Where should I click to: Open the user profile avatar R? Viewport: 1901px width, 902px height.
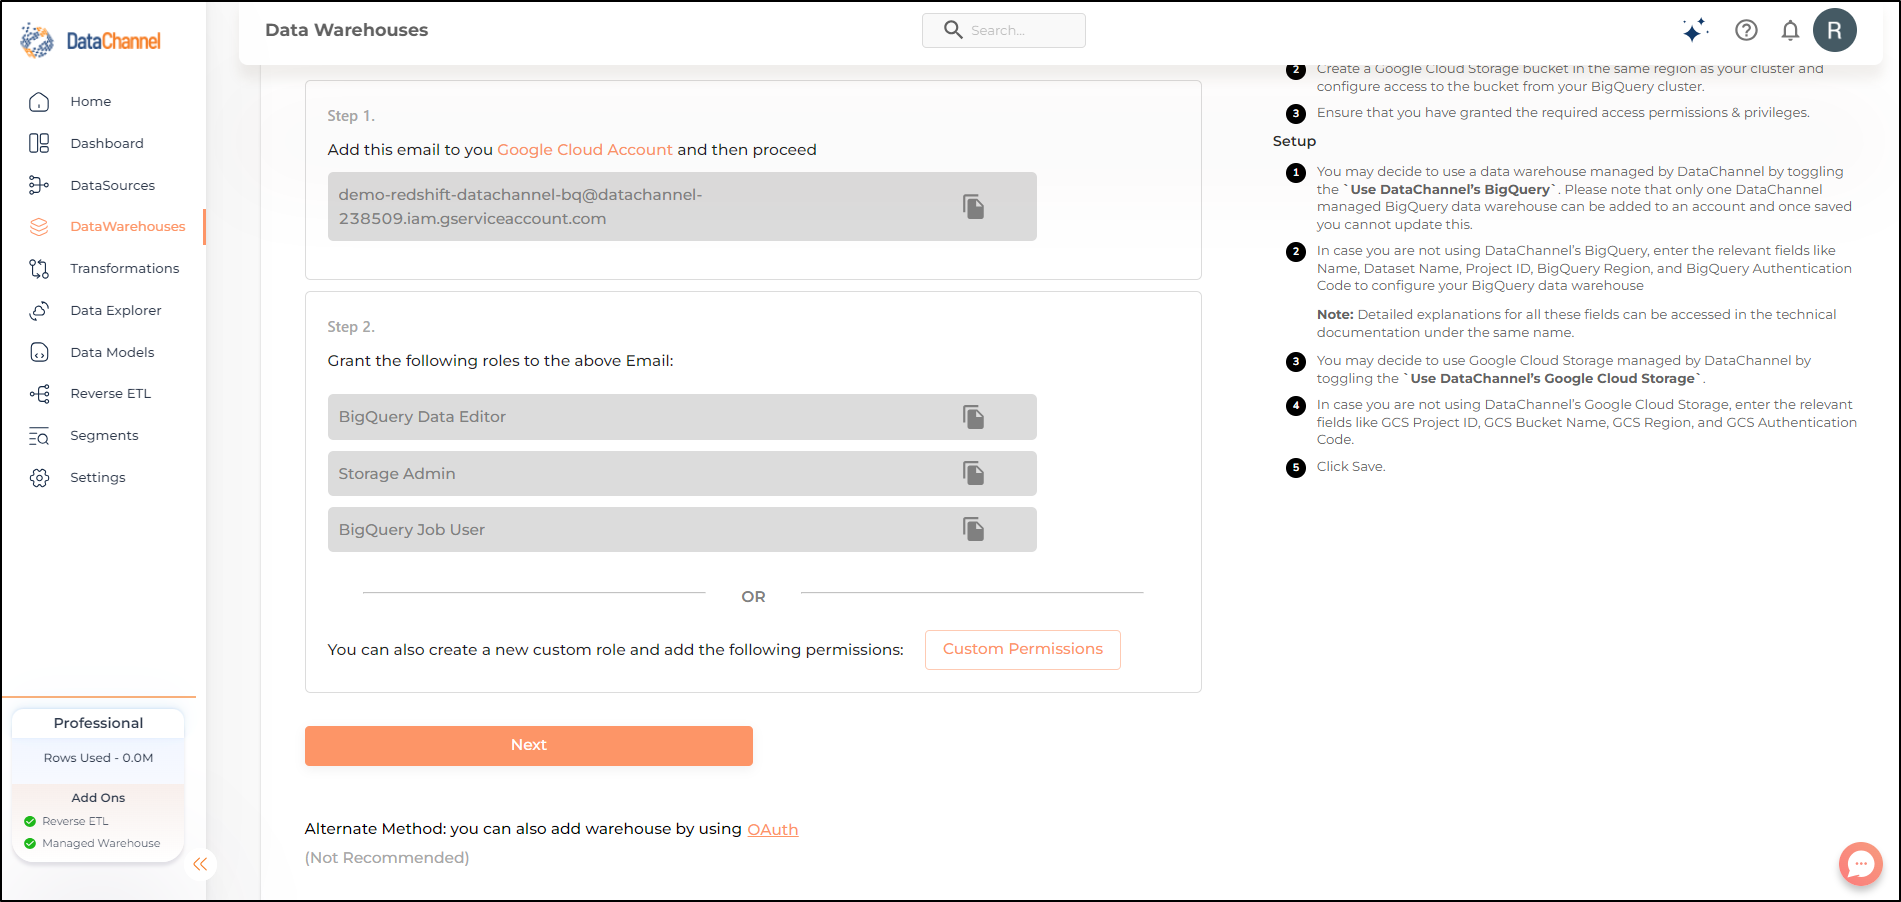(x=1835, y=30)
